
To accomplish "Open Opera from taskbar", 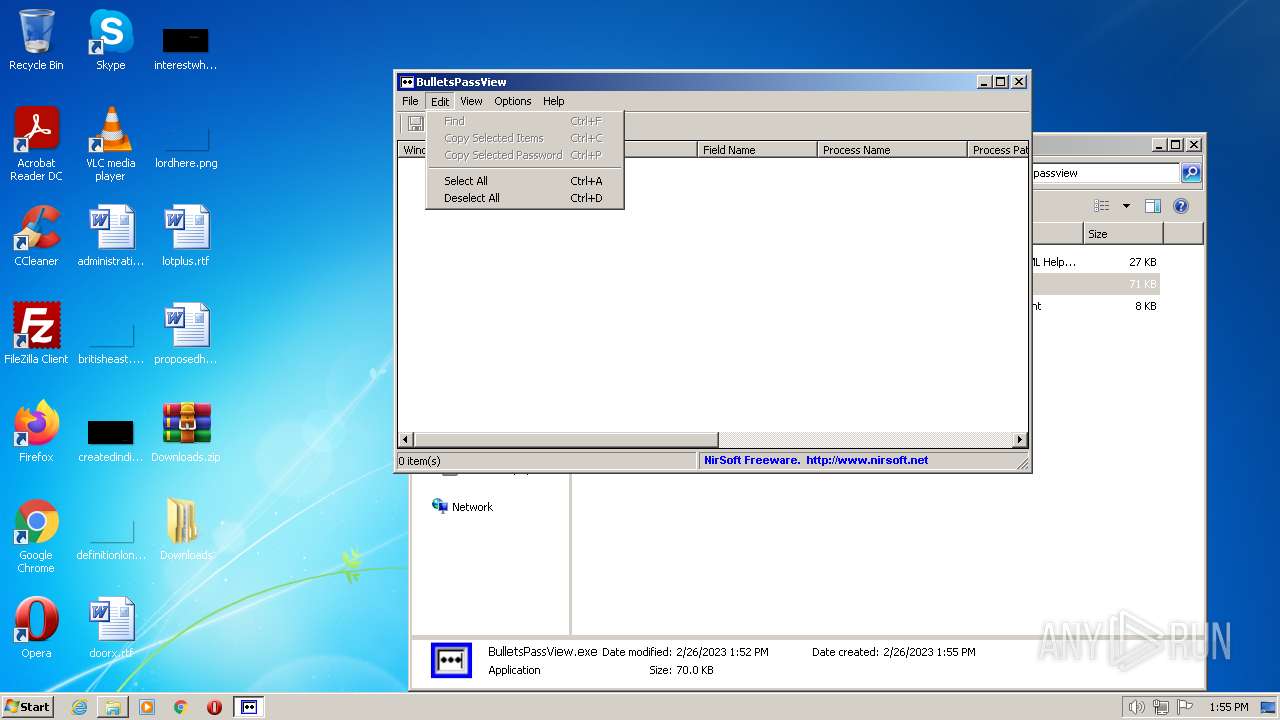I will (x=214, y=707).
